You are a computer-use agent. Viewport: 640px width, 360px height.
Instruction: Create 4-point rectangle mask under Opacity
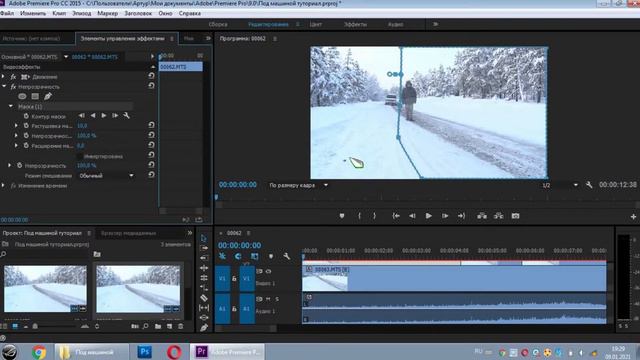35,96
